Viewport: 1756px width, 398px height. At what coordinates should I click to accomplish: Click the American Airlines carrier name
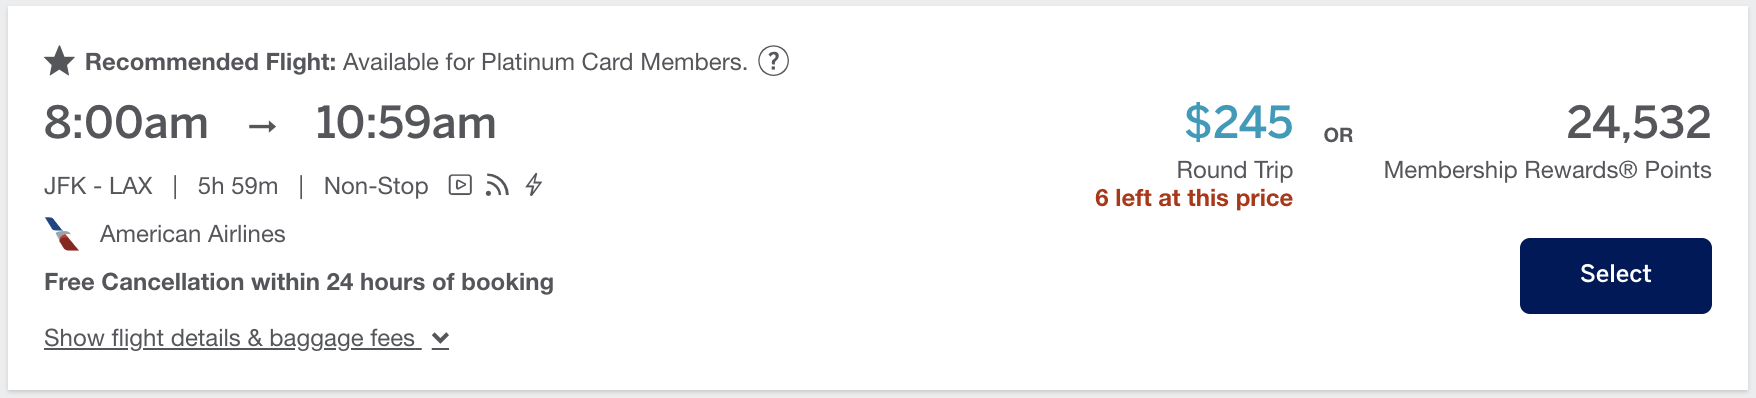(193, 234)
